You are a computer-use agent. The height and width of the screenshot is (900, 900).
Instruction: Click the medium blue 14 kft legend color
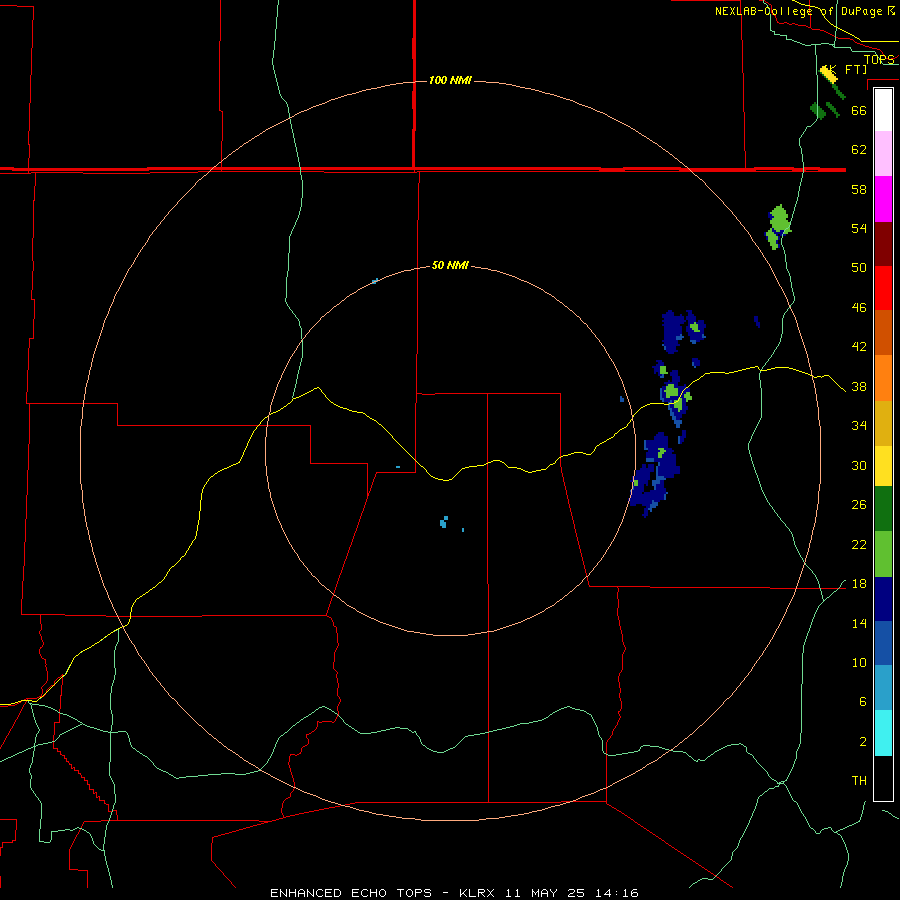[x=883, y=643]
